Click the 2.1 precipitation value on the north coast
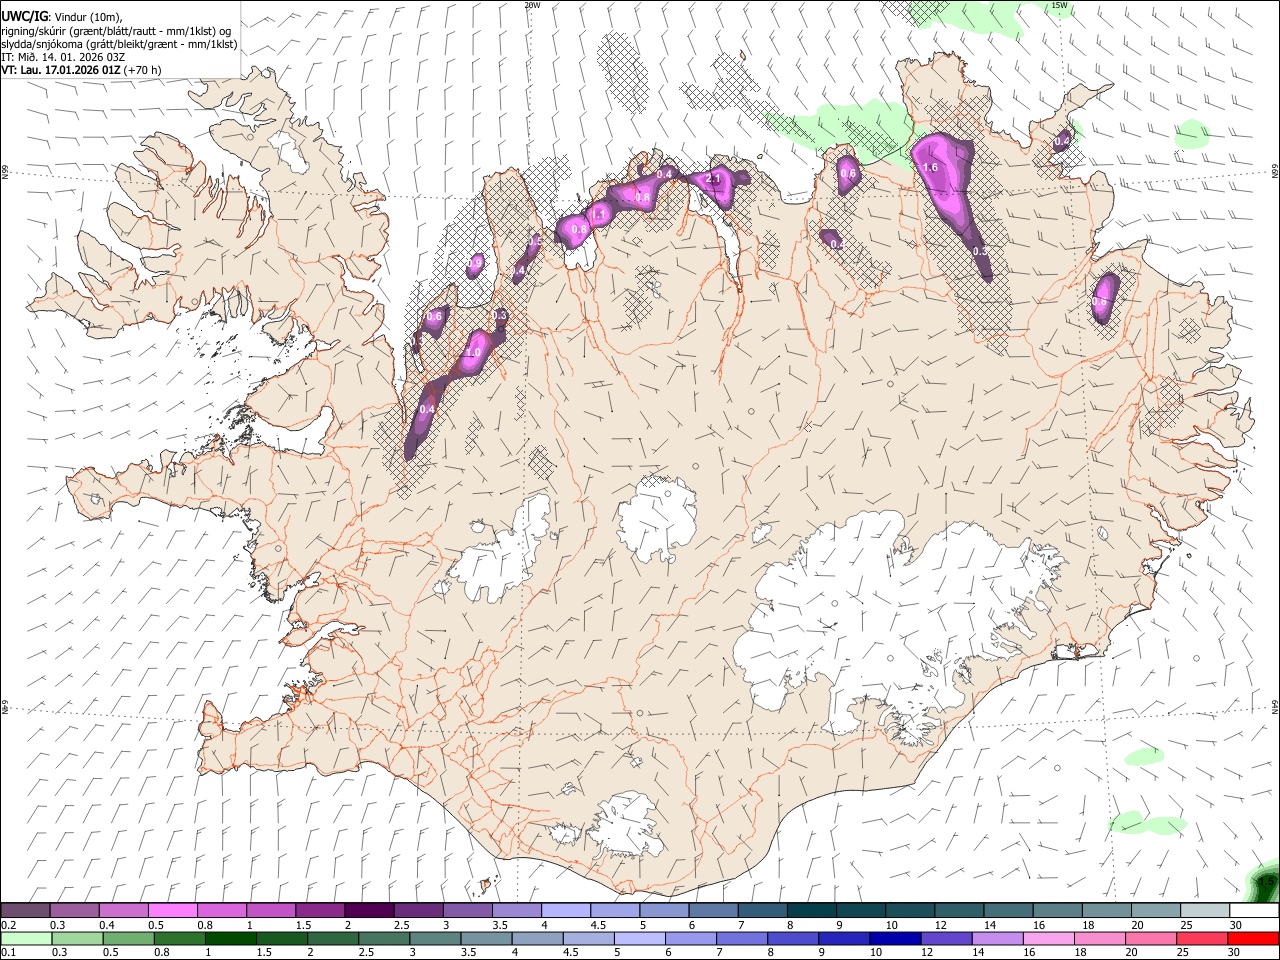The image size is (1280, 960). click(x=713, y=179)
